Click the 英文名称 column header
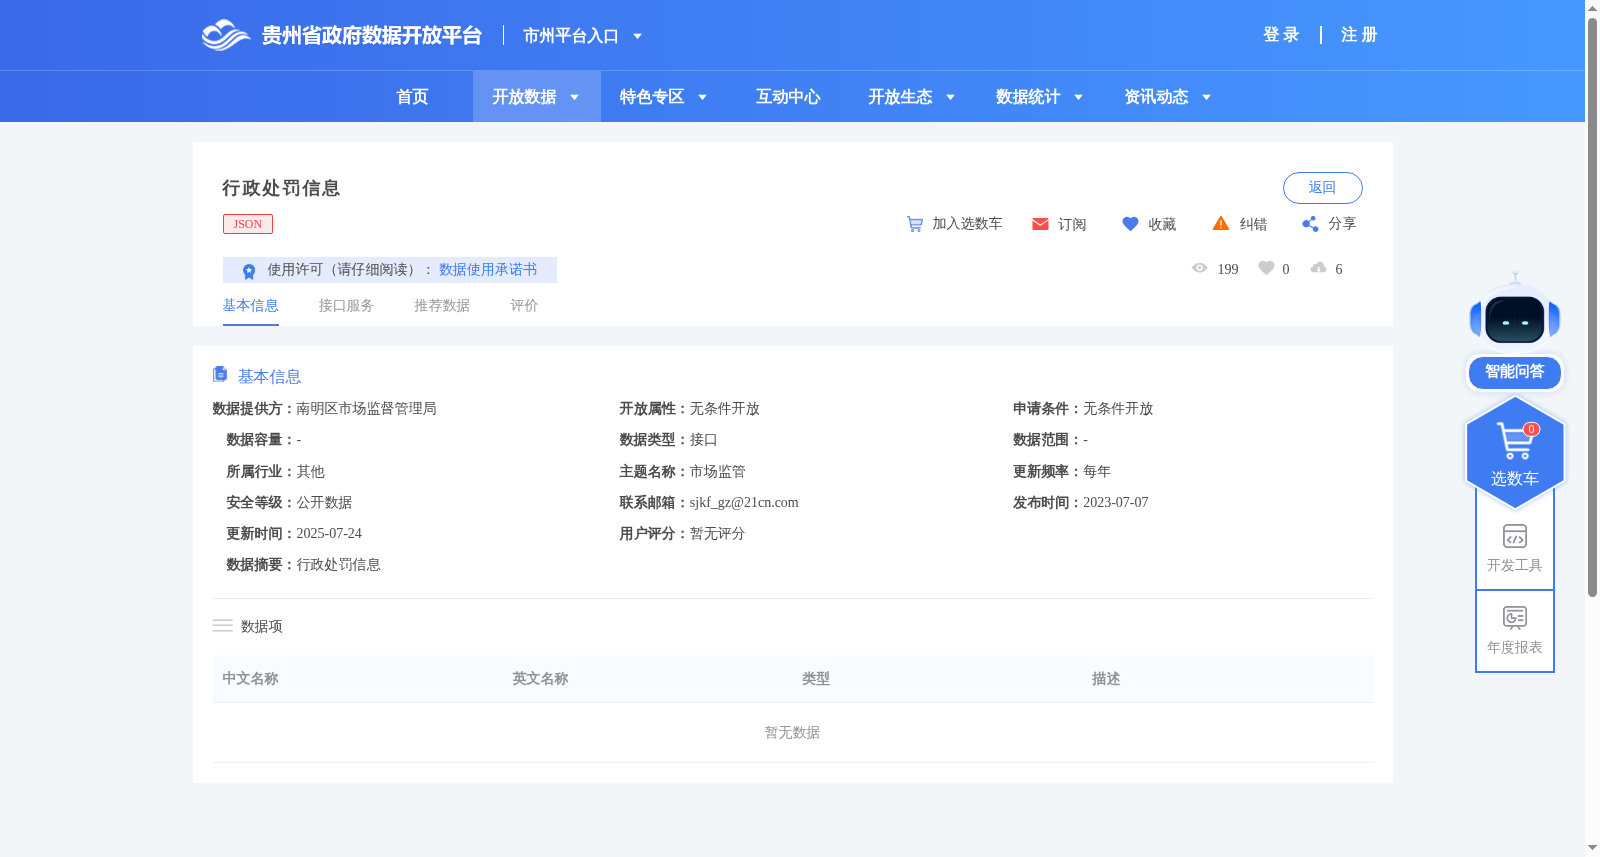This screenshot has height=857, width=1600. tap(540, 679)
